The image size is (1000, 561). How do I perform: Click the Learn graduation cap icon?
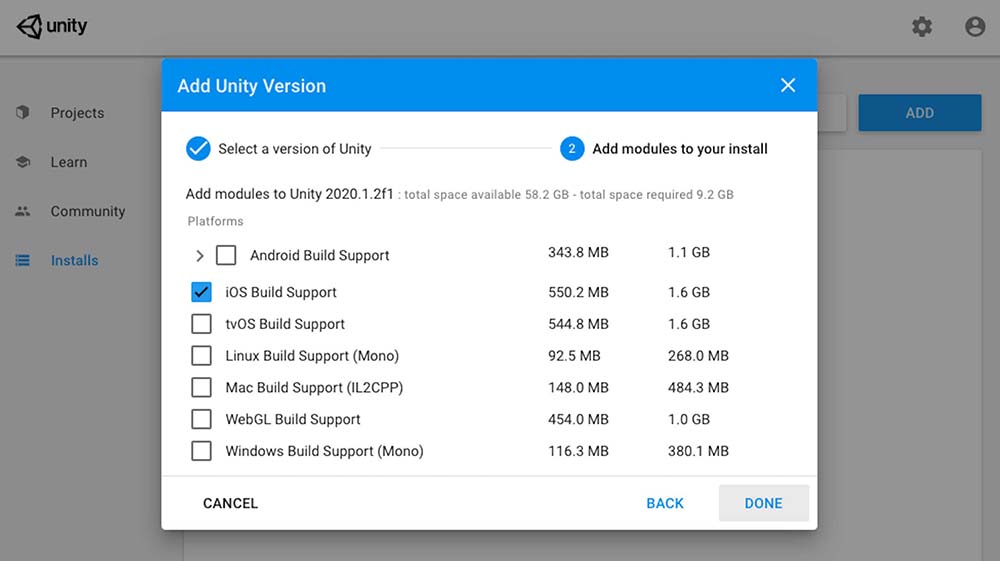(23, 162)
